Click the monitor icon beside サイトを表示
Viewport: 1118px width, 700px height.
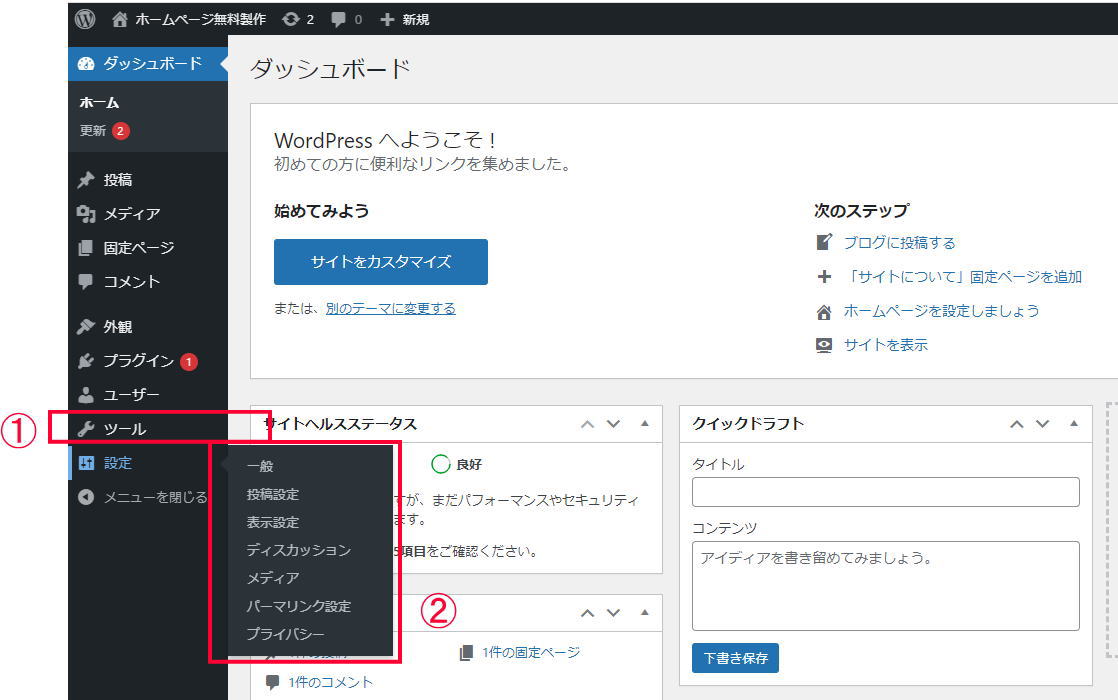pos(824,346)
